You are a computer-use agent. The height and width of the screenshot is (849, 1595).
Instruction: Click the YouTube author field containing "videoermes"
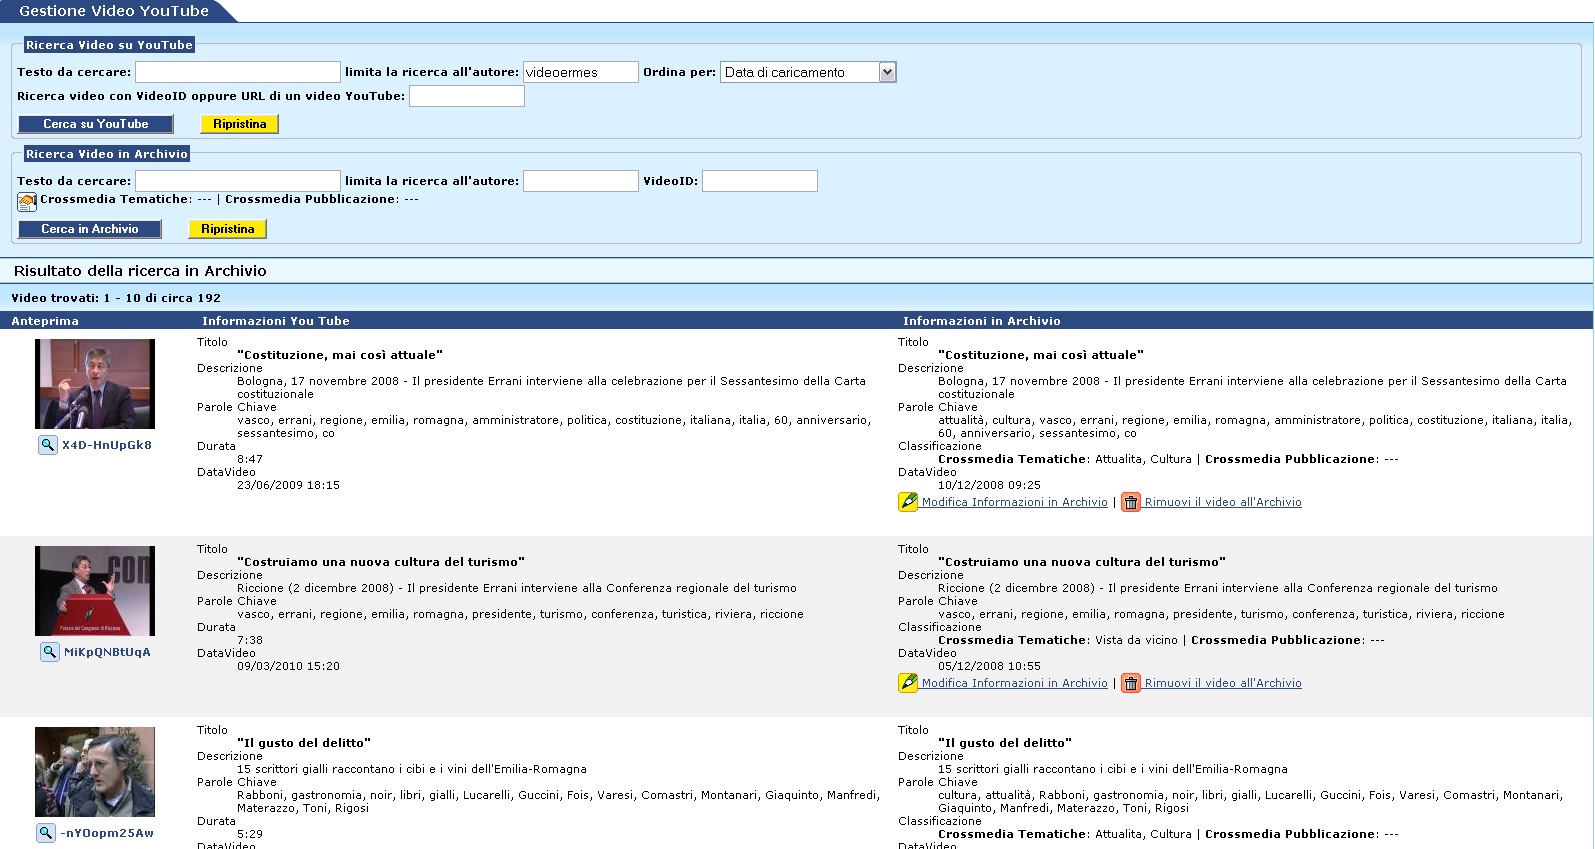tap(581, 72)
